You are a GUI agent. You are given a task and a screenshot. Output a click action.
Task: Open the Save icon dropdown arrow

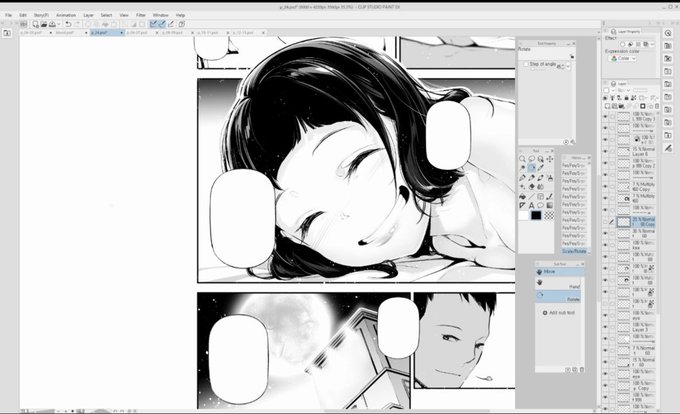coord(58,24)
